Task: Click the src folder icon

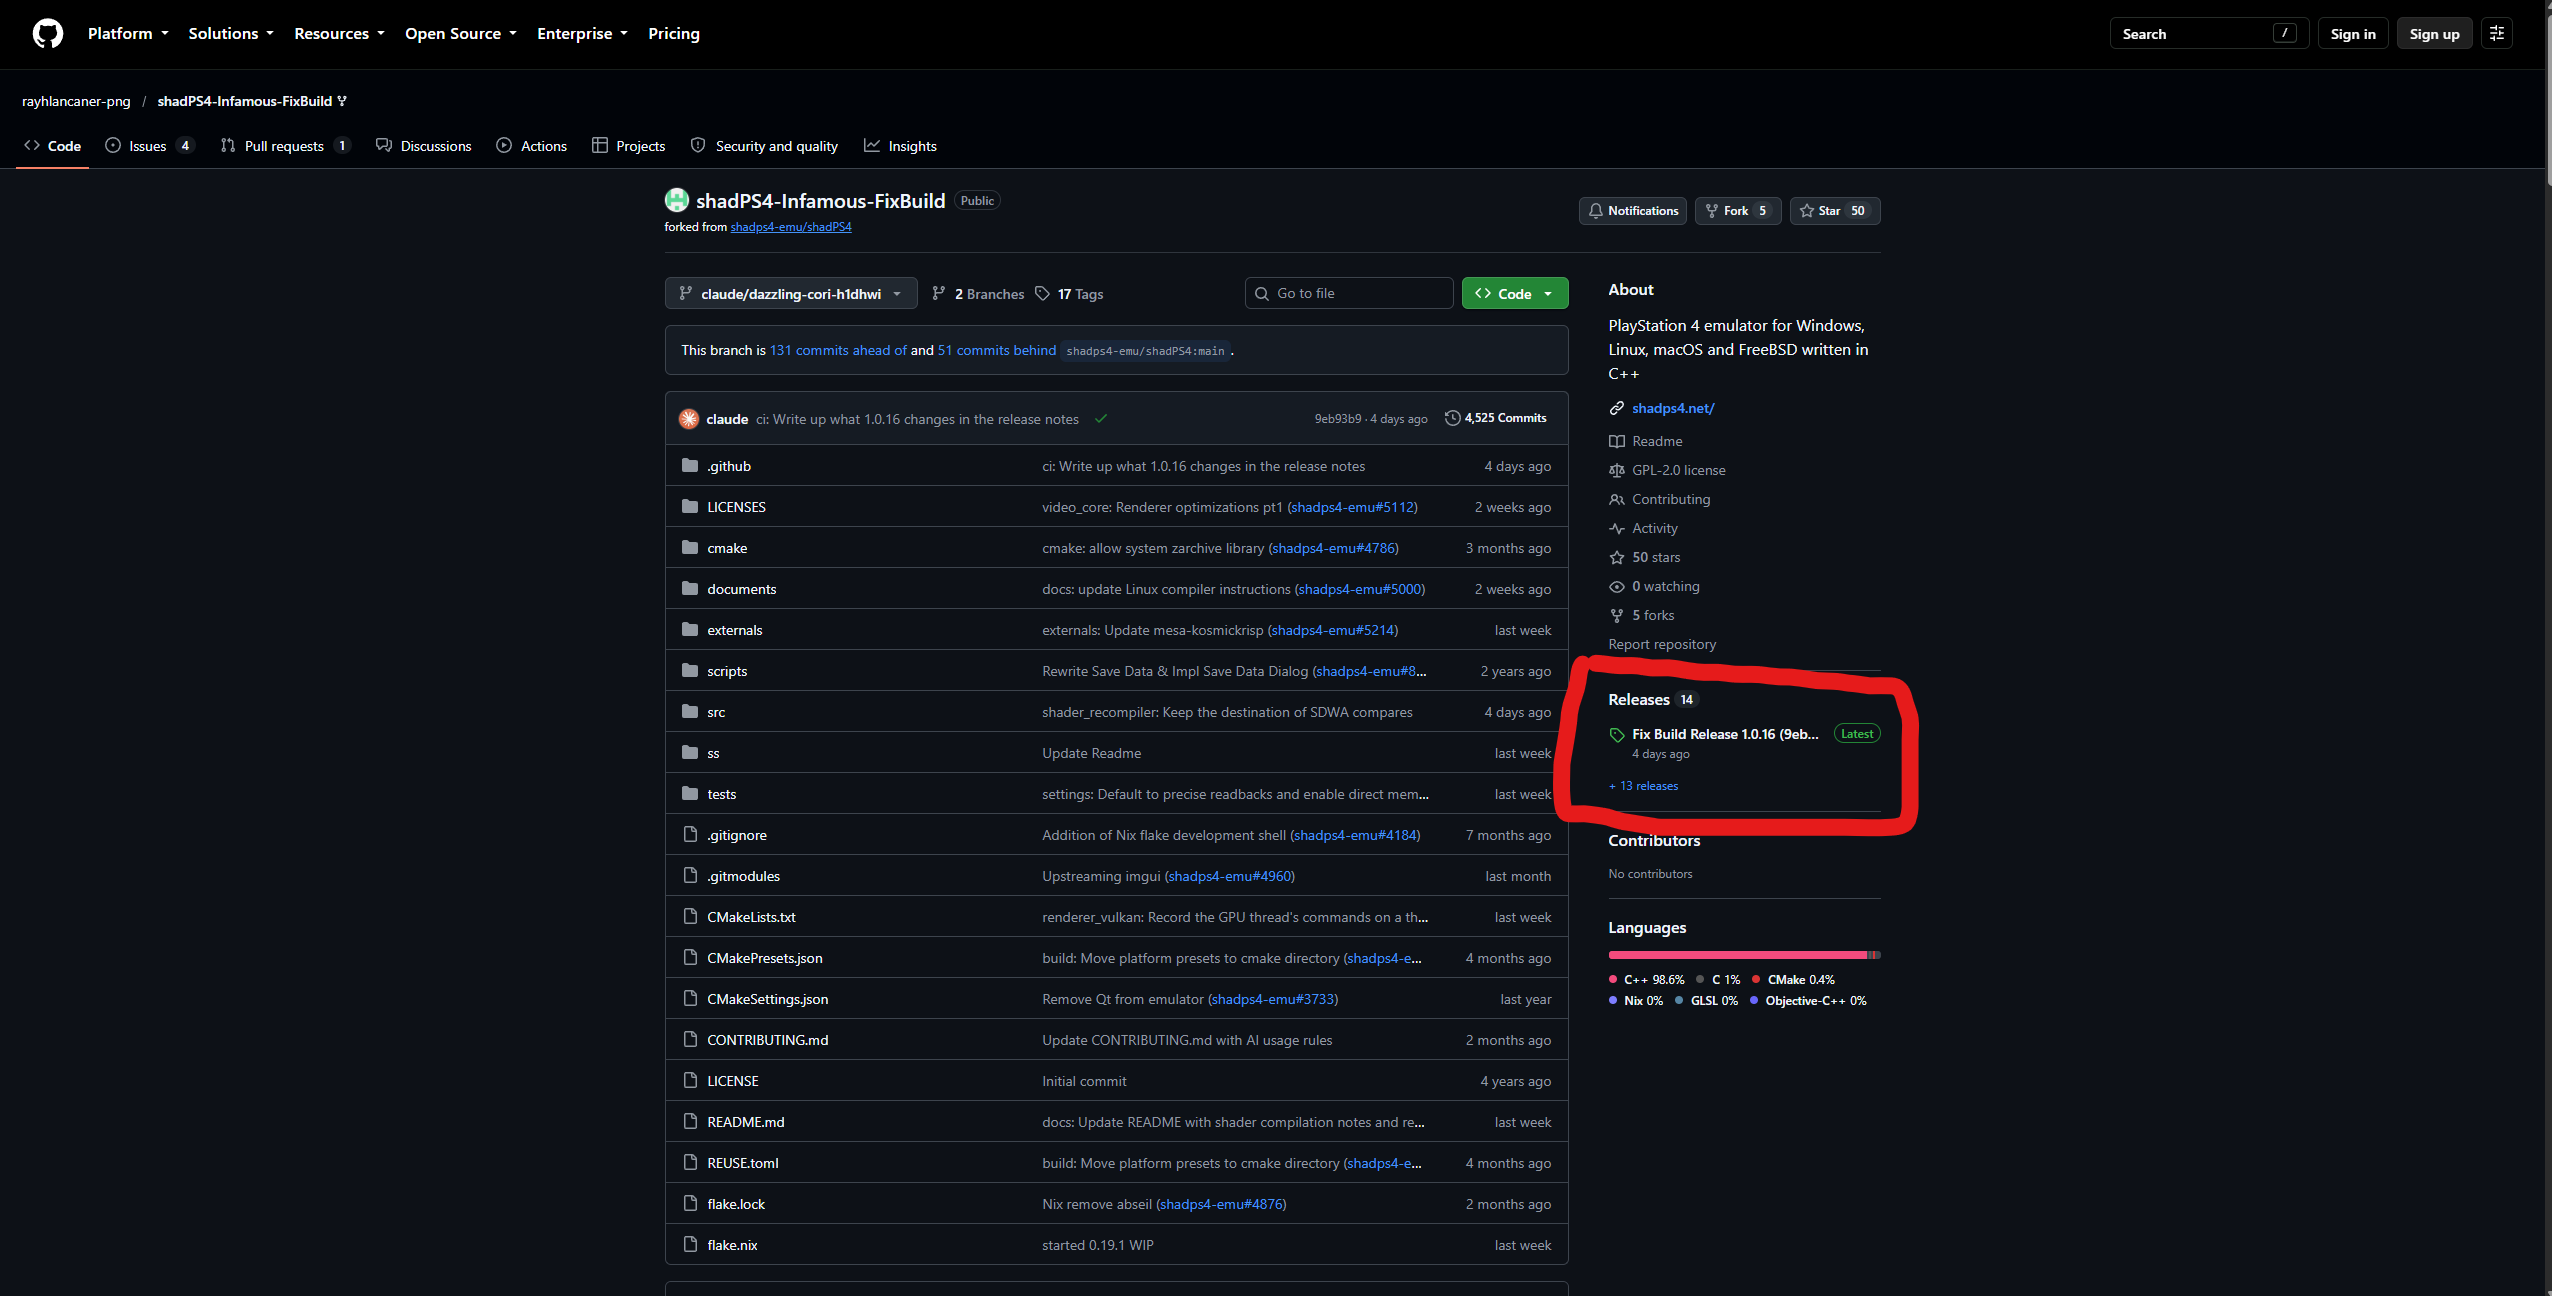Action: click(690, 712)
